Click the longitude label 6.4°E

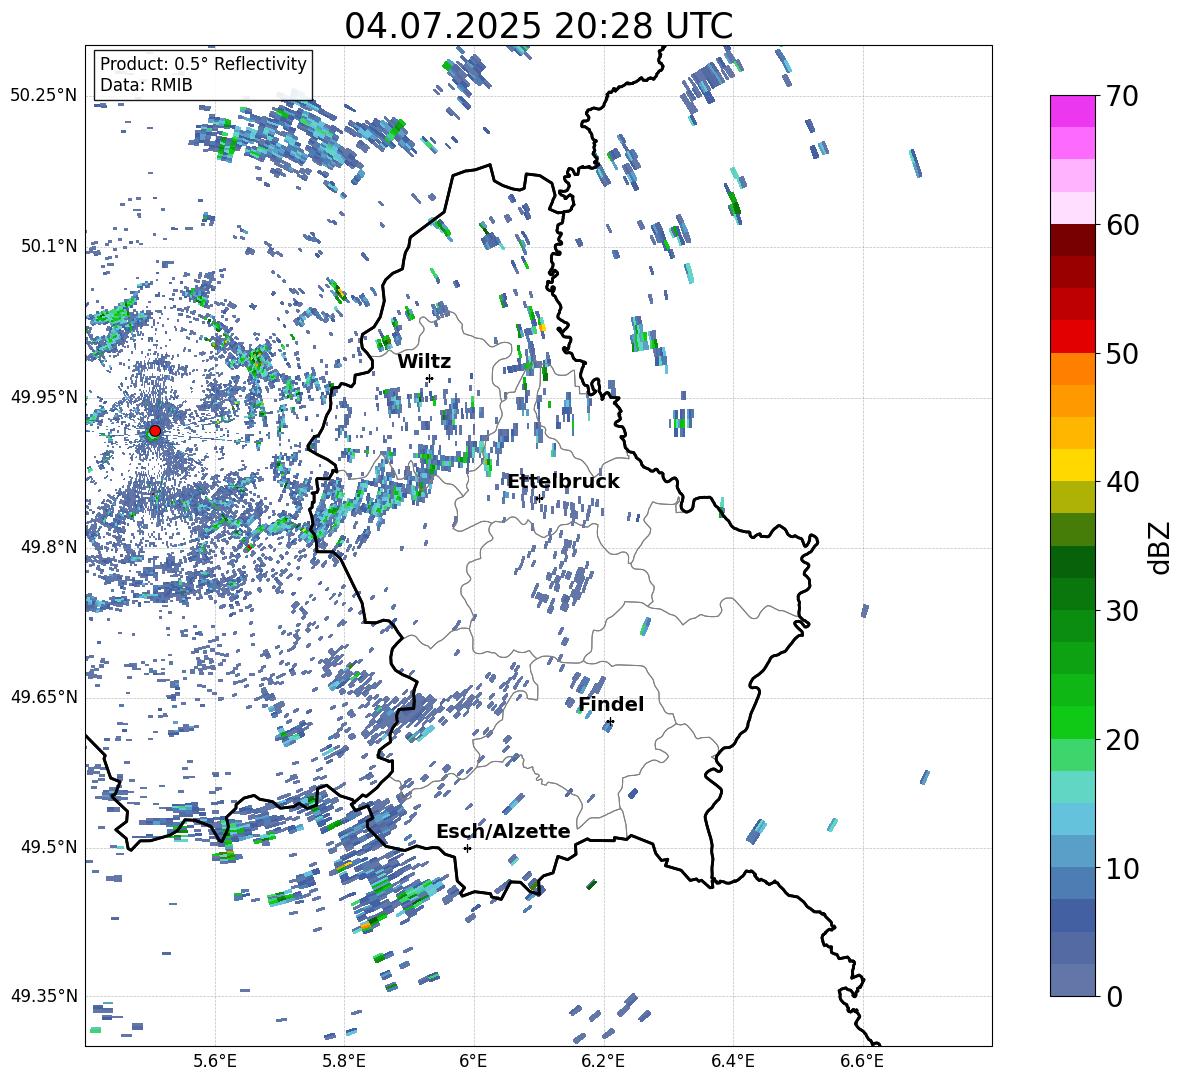point(732,1061)
